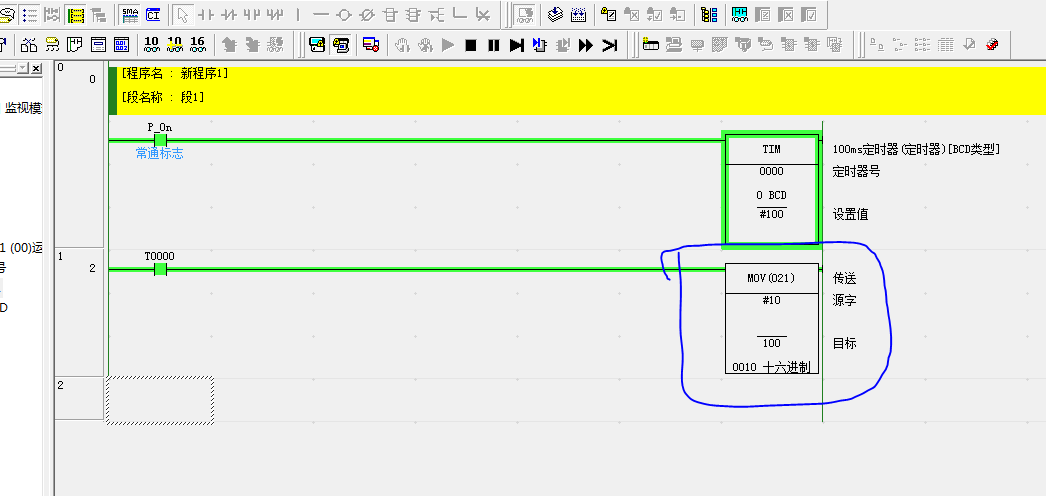The height and width of the screenshot is (496, 1046).
Task: Select the MOV(021) instruction block
Action: (771, 319)
